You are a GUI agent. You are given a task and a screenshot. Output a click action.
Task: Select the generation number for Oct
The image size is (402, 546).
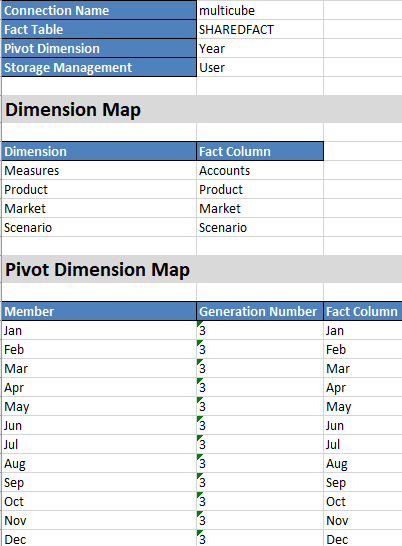click(x=260, y=501)
